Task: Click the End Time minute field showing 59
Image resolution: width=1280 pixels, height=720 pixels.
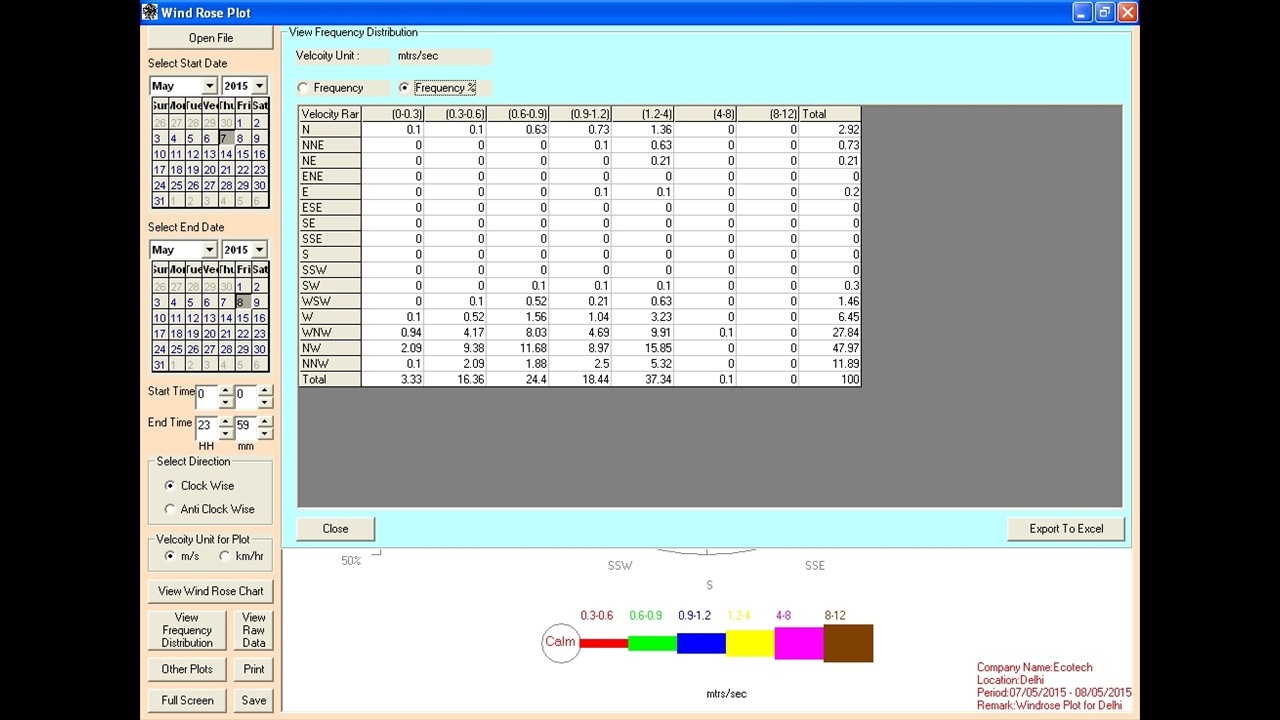Action: [x=245, y=427]
